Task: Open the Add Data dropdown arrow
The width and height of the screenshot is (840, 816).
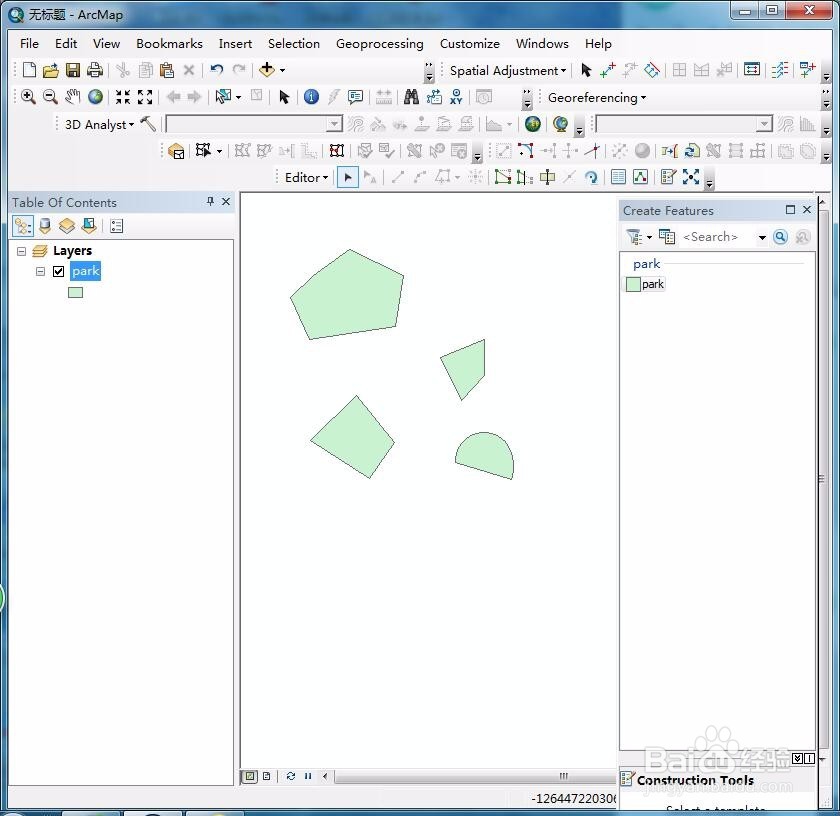Action: coord(282,70)
